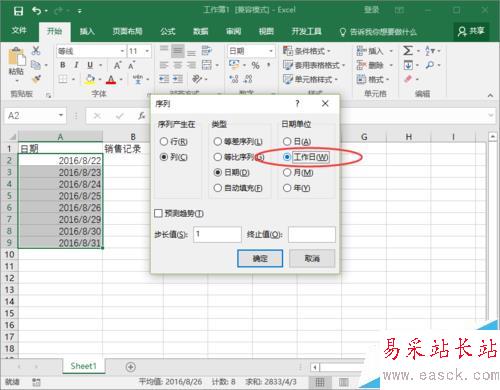Viewport: 500px width, 390px height.
Task: Click the Step value (步长值) input field
Action: click(217, 234)
